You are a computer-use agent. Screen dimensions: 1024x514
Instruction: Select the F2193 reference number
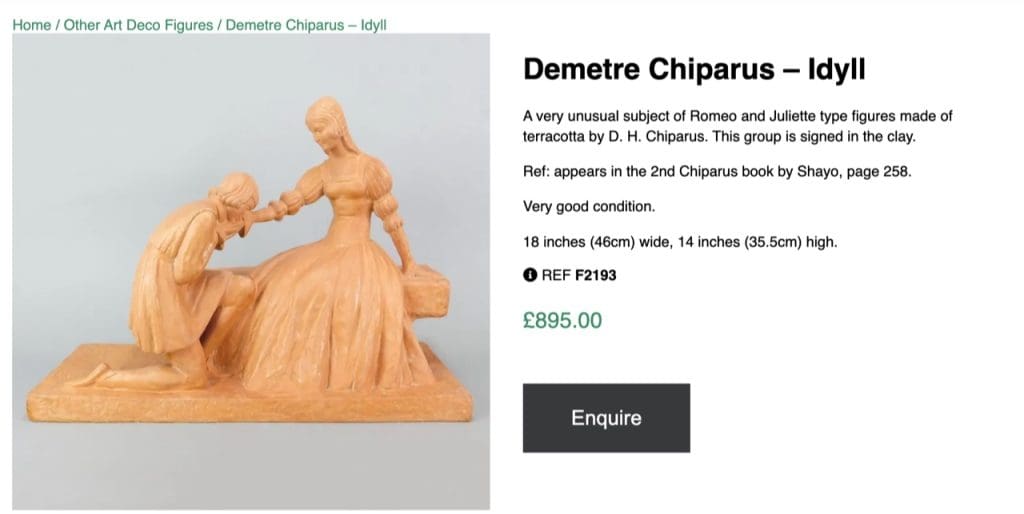[596, 276]
